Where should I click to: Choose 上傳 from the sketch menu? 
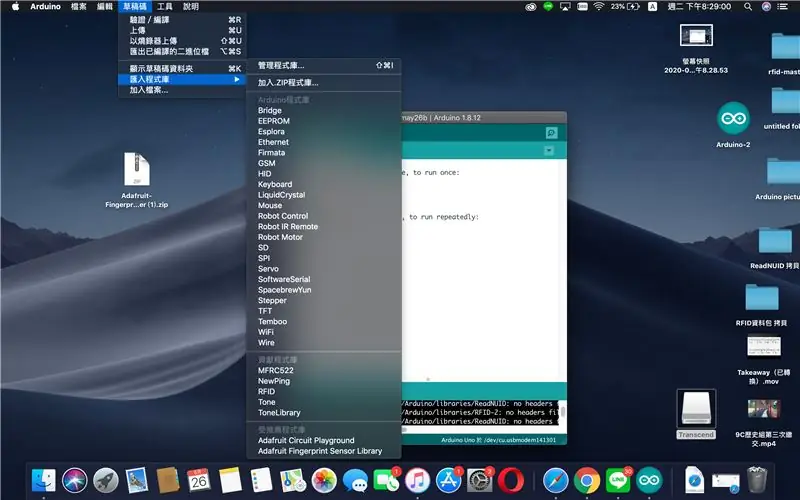[x=182, y=31]
